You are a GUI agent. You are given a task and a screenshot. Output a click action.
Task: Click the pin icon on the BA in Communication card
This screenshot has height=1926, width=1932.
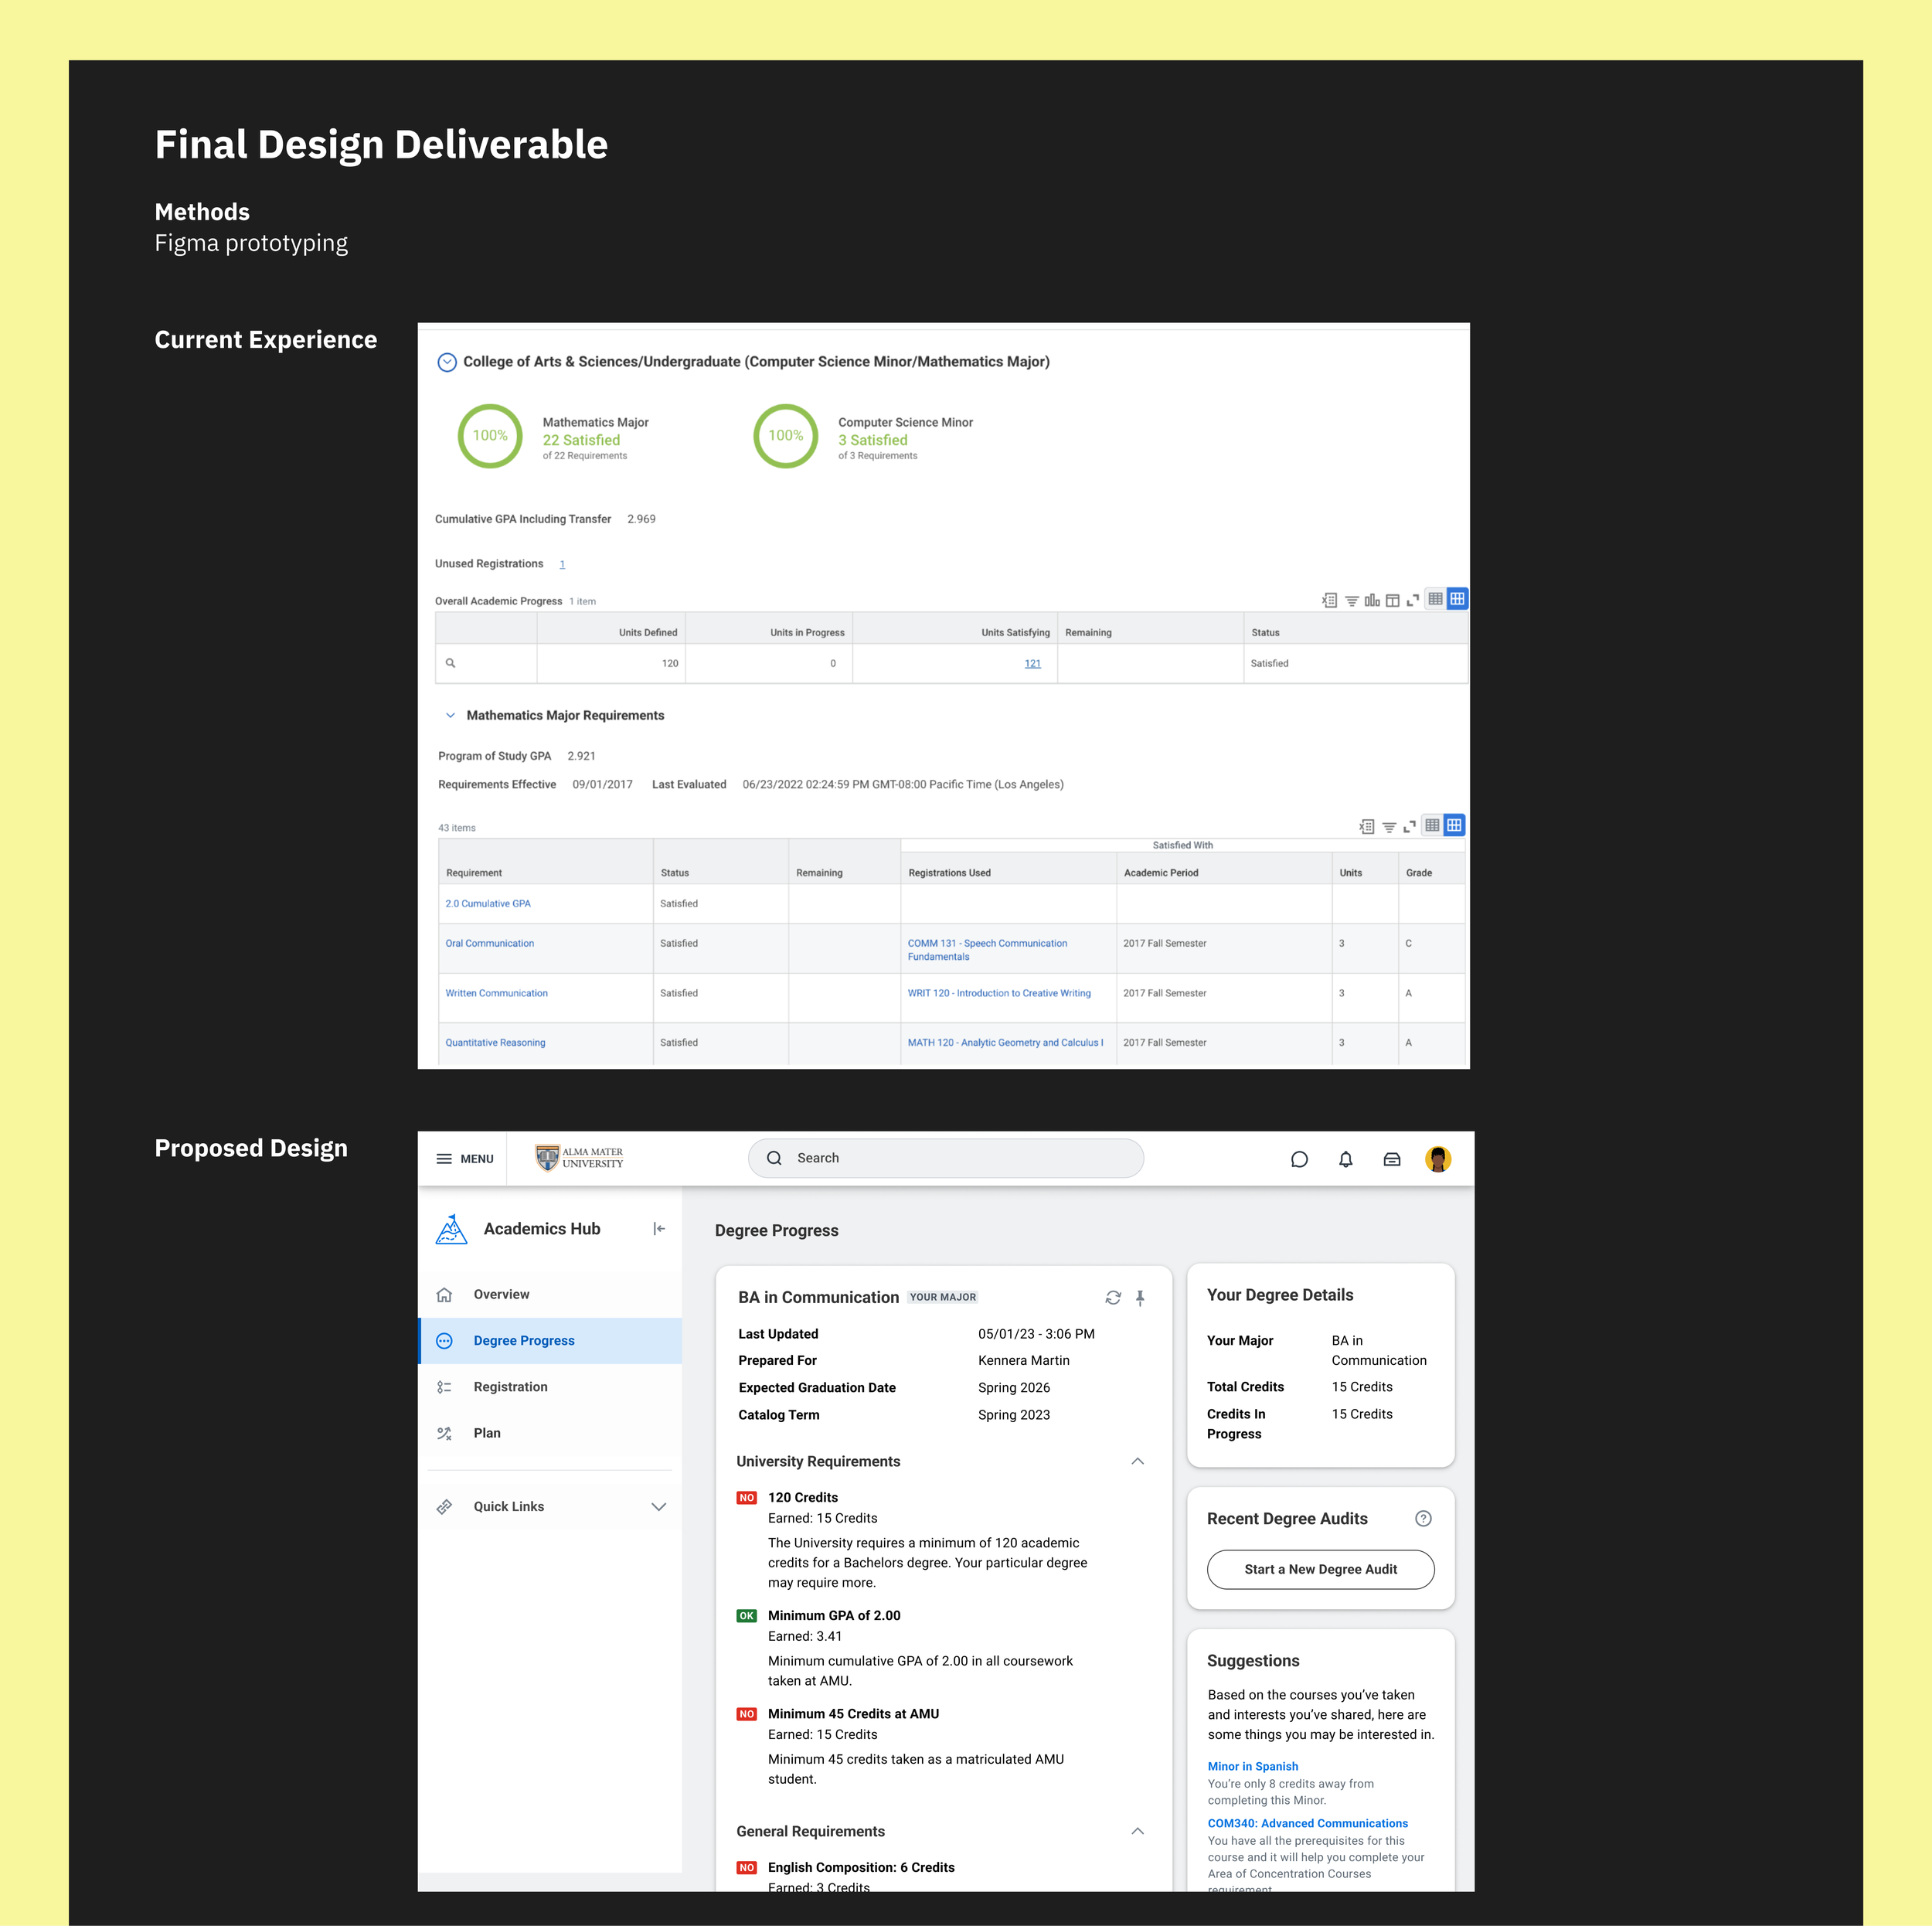[x=1139, y=1297]
